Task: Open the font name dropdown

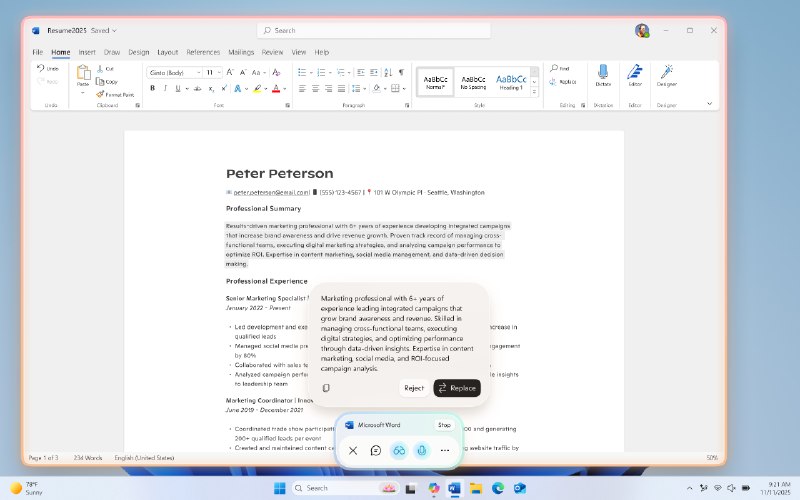Action: [198, 72]
